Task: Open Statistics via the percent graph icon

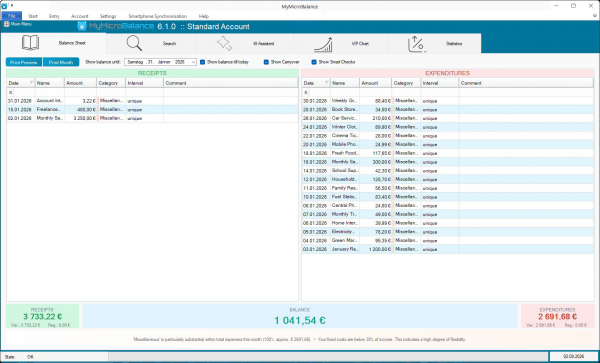Action: [x=417, y=44]
